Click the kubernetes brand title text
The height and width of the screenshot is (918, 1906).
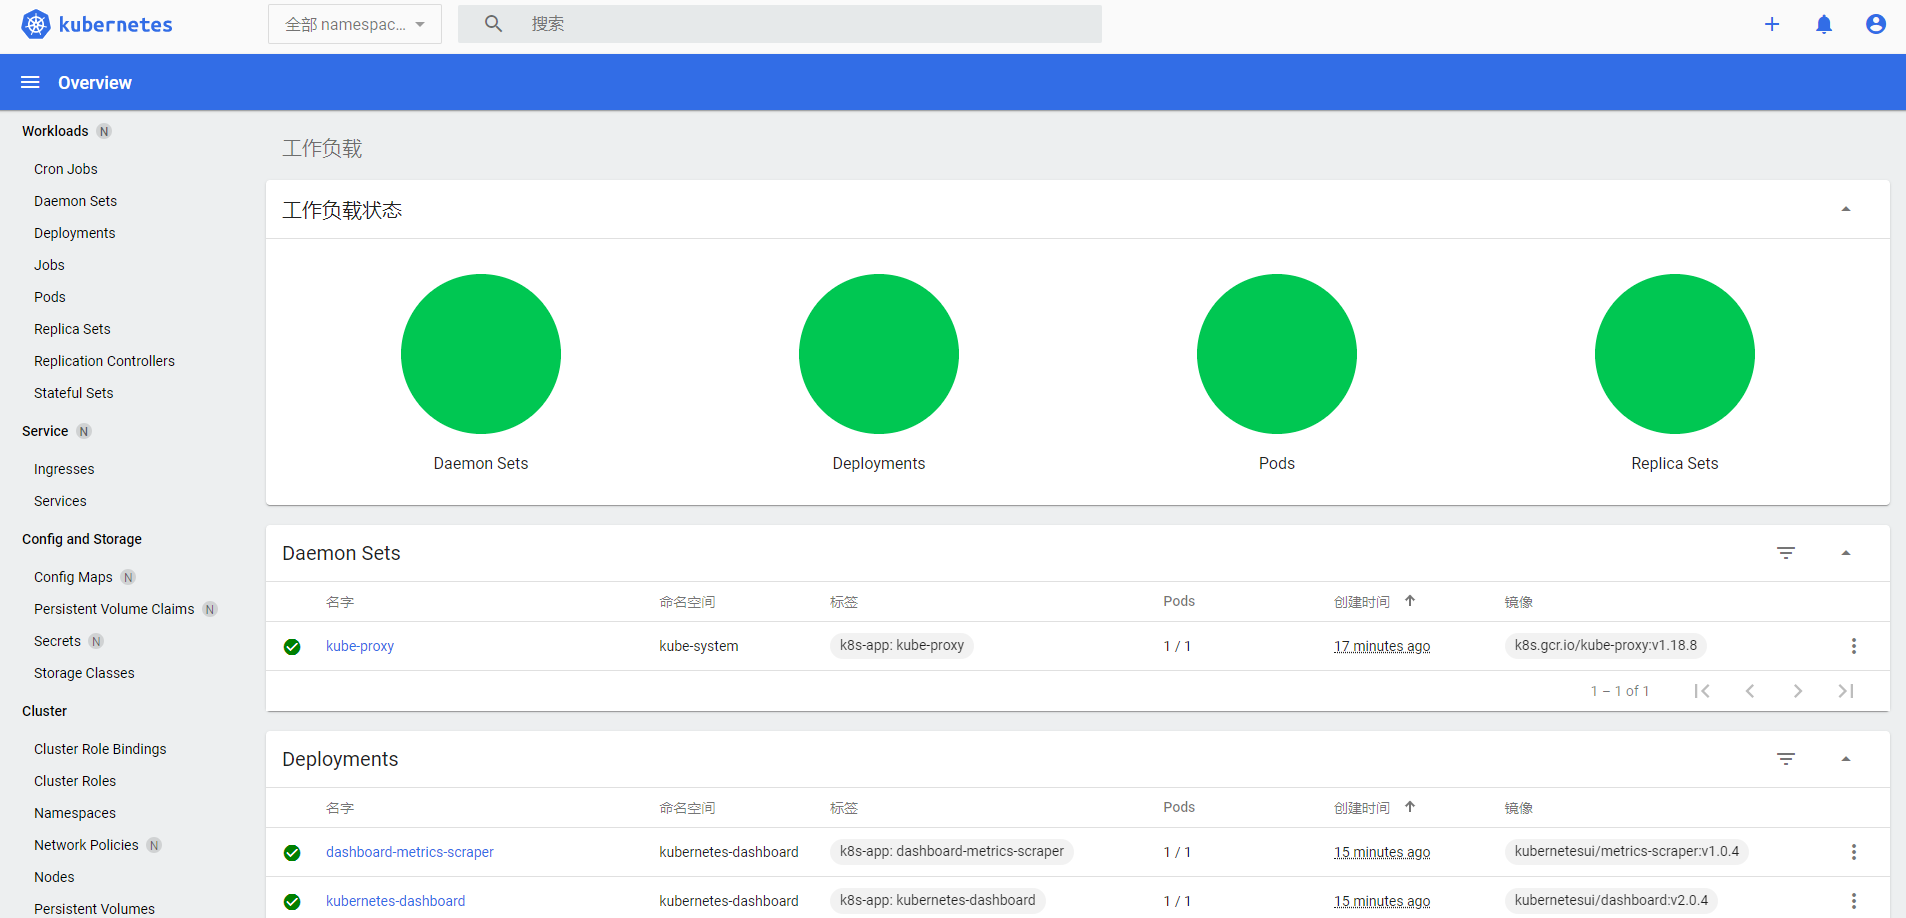point(116,24)
